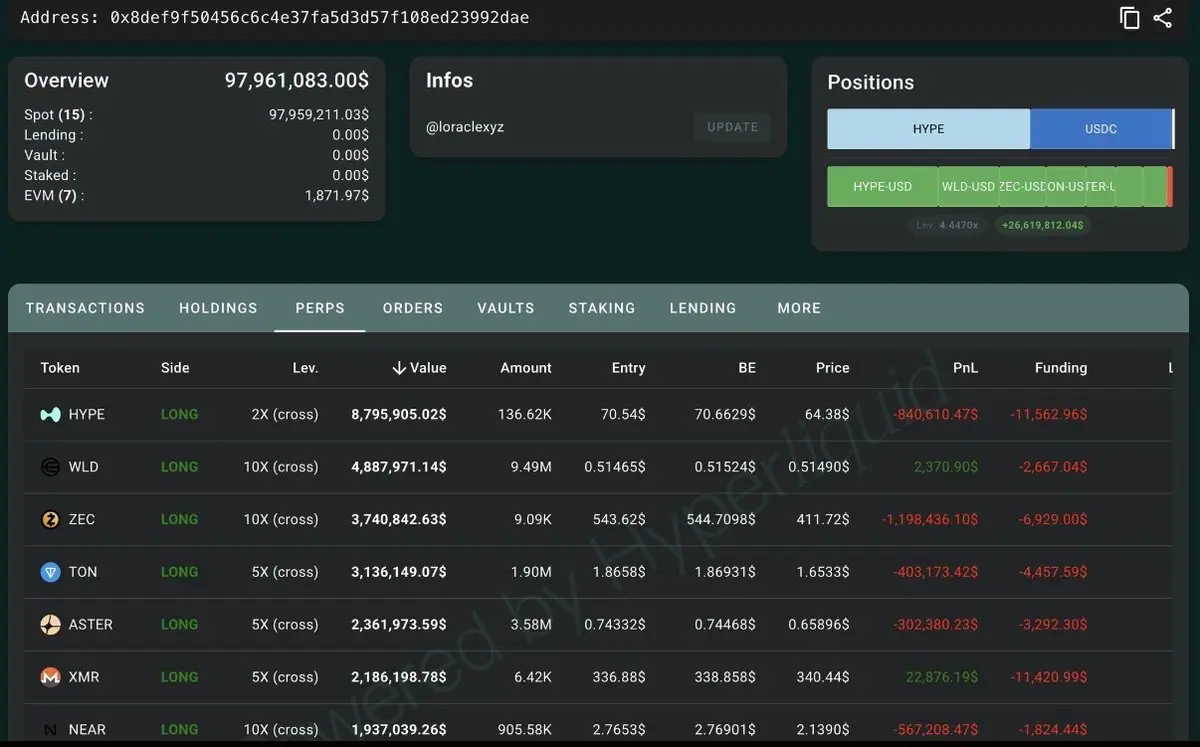Go to the ORDERS tab

point(413,308)
